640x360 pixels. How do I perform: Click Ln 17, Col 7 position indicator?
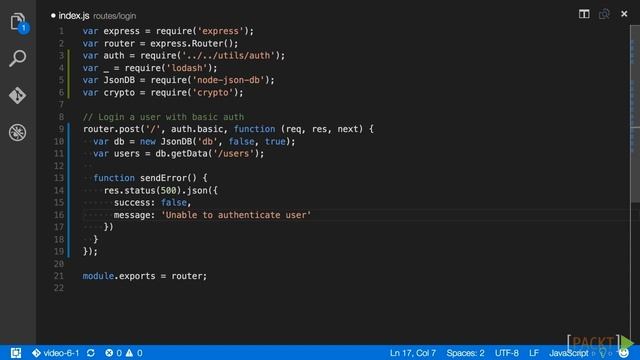point(413,353)
